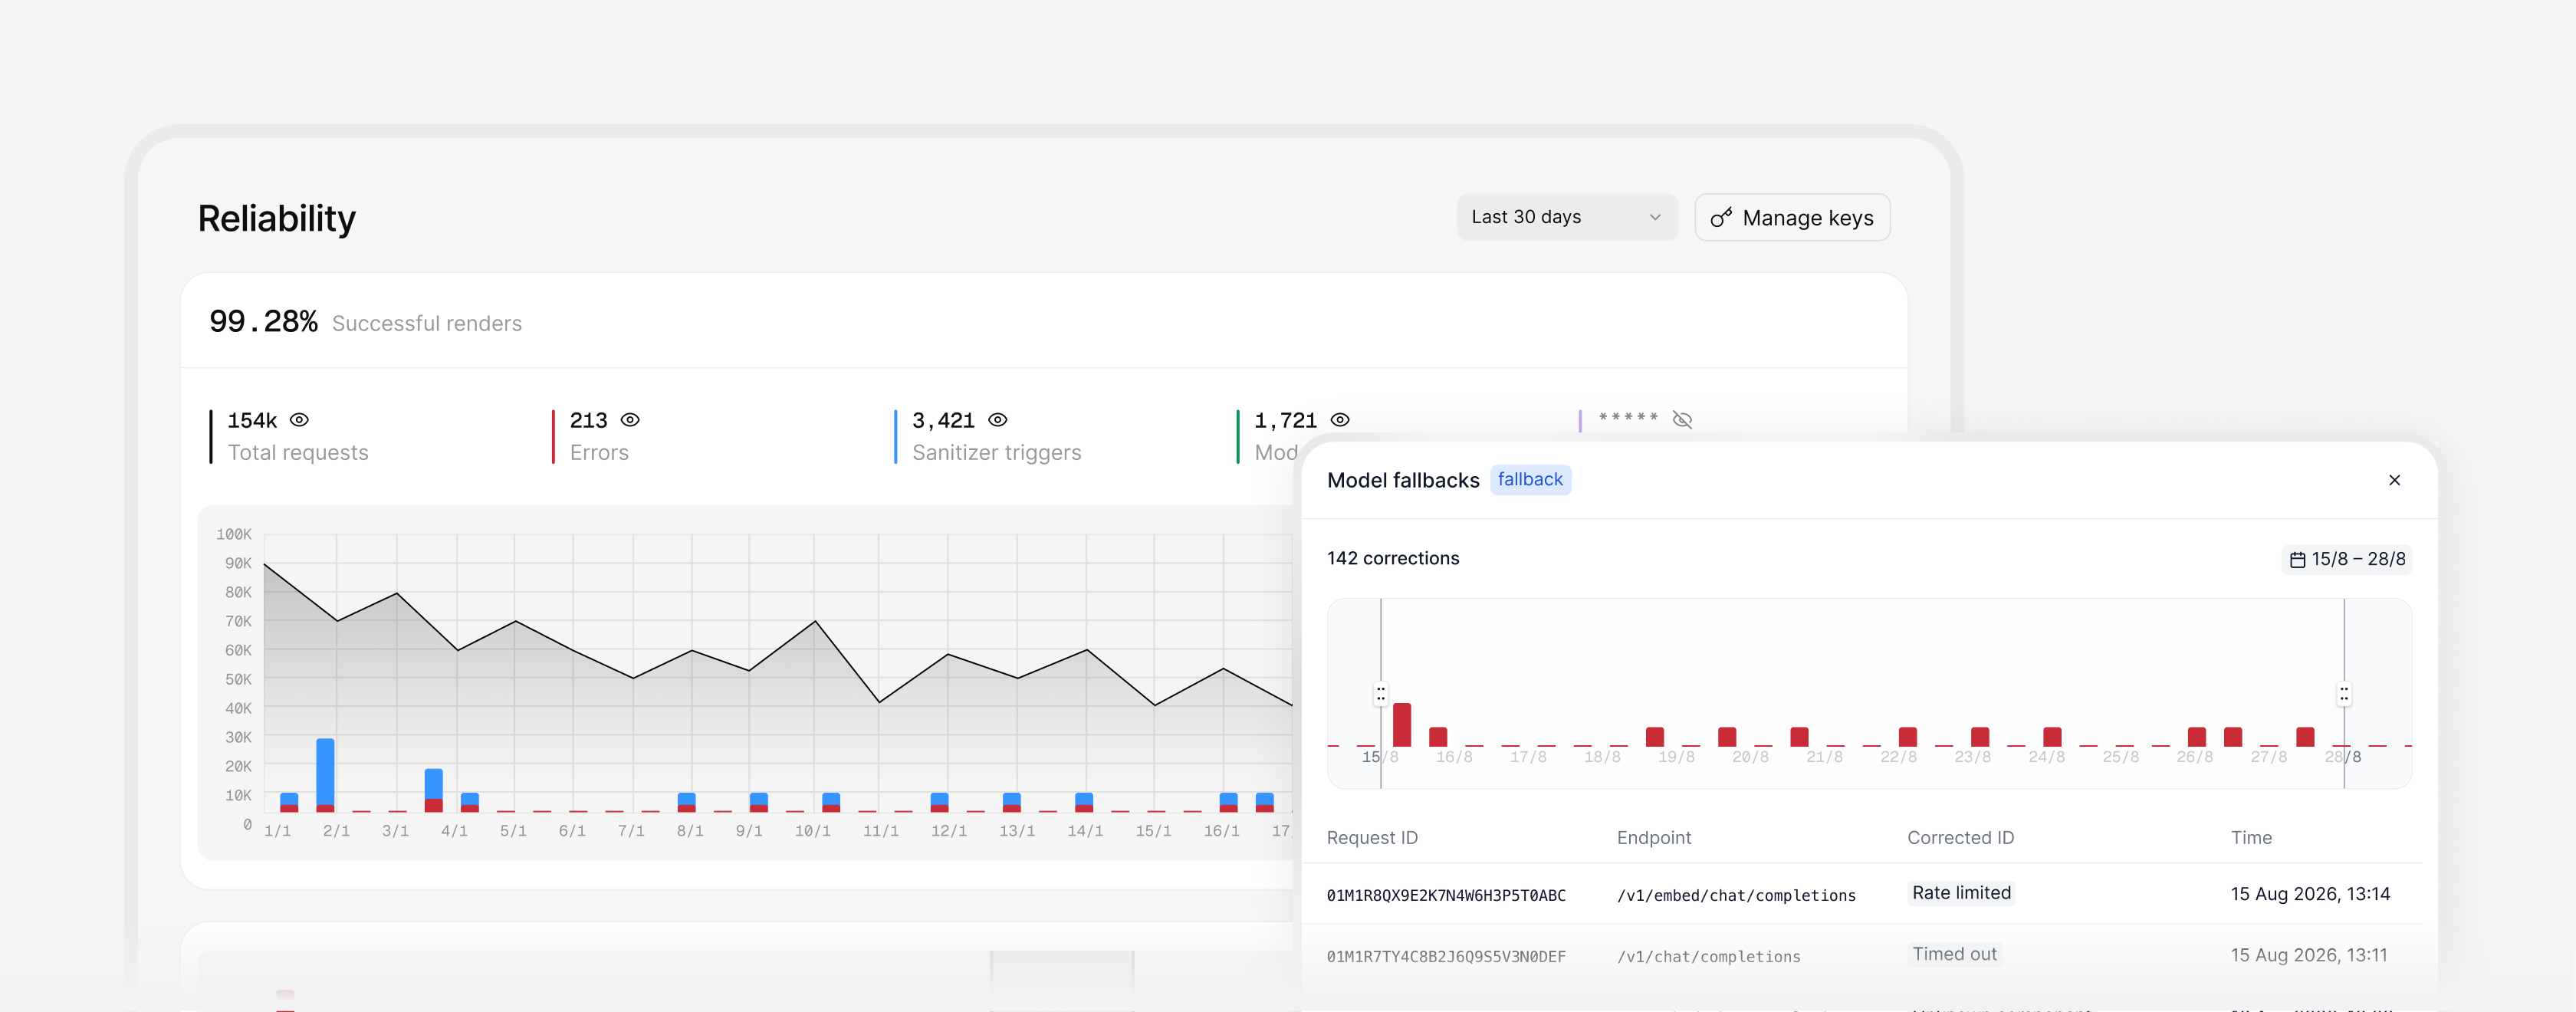Select request ID 01M1R8QX9E2K7N4W6H3P5T0ABC
The image size is (2576, 1012).
coord(1446,896)
